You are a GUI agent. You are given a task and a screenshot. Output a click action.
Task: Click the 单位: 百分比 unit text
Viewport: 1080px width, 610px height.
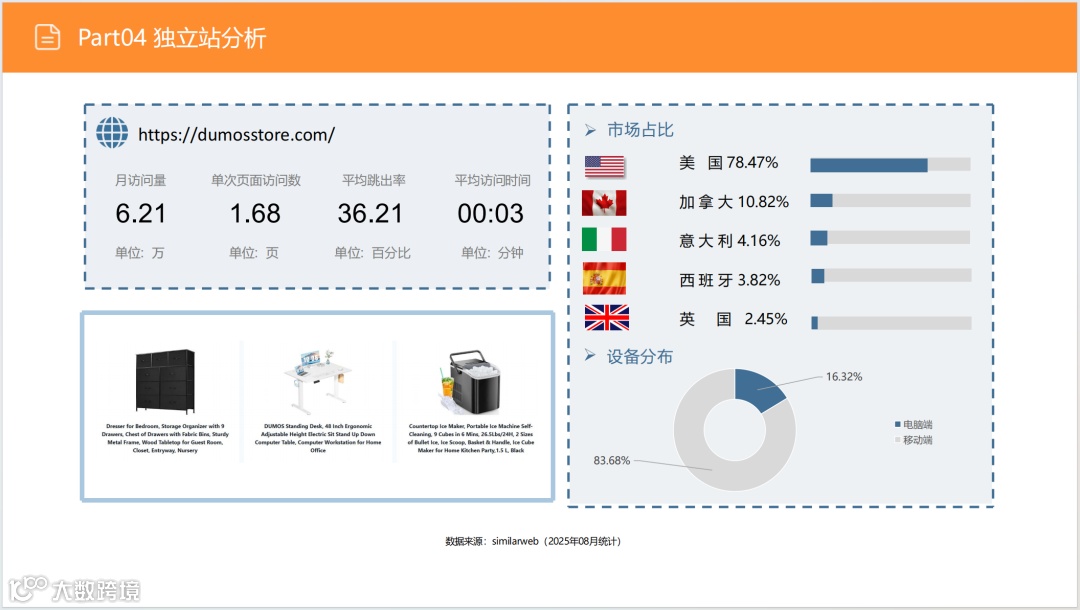point(373,253)
